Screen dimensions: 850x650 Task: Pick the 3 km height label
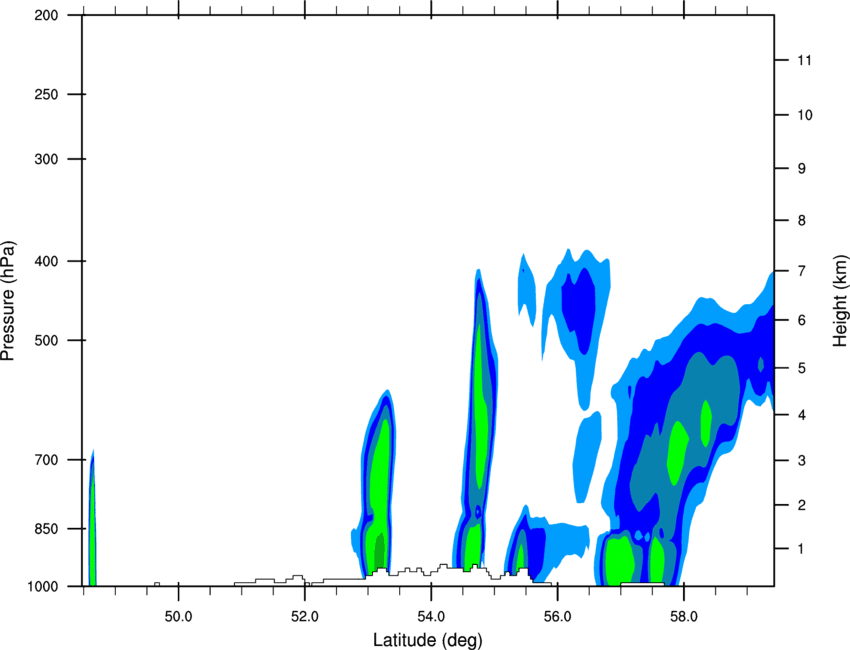point(802,460)
